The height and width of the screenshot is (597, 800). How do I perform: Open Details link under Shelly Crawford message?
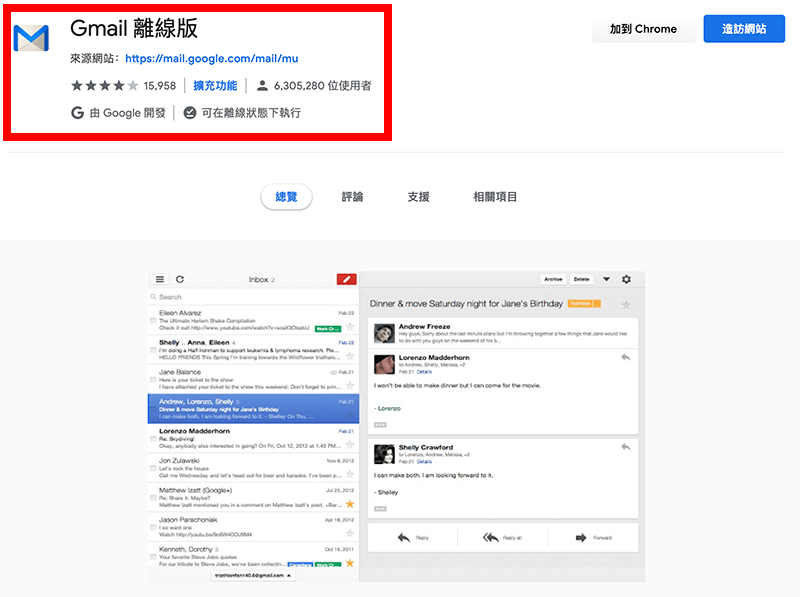[424, 462]
